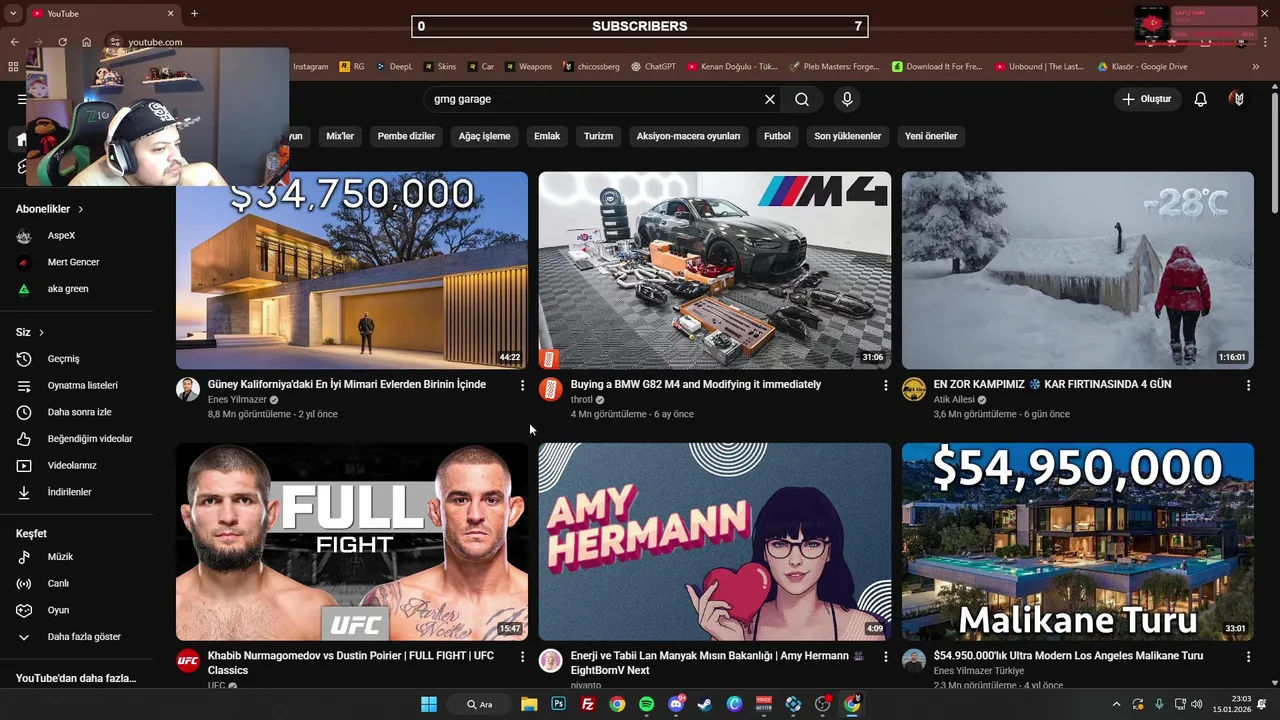Expand the Abonelikler subscriptions chevron
Screen dimensions: 1280x720
pyautogui.click(x=81, y=209)
